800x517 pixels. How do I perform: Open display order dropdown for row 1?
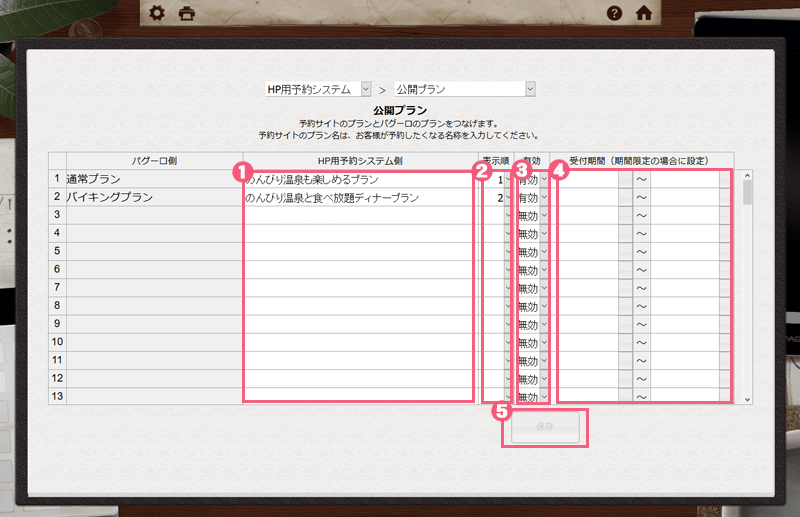tap(508, 180)
